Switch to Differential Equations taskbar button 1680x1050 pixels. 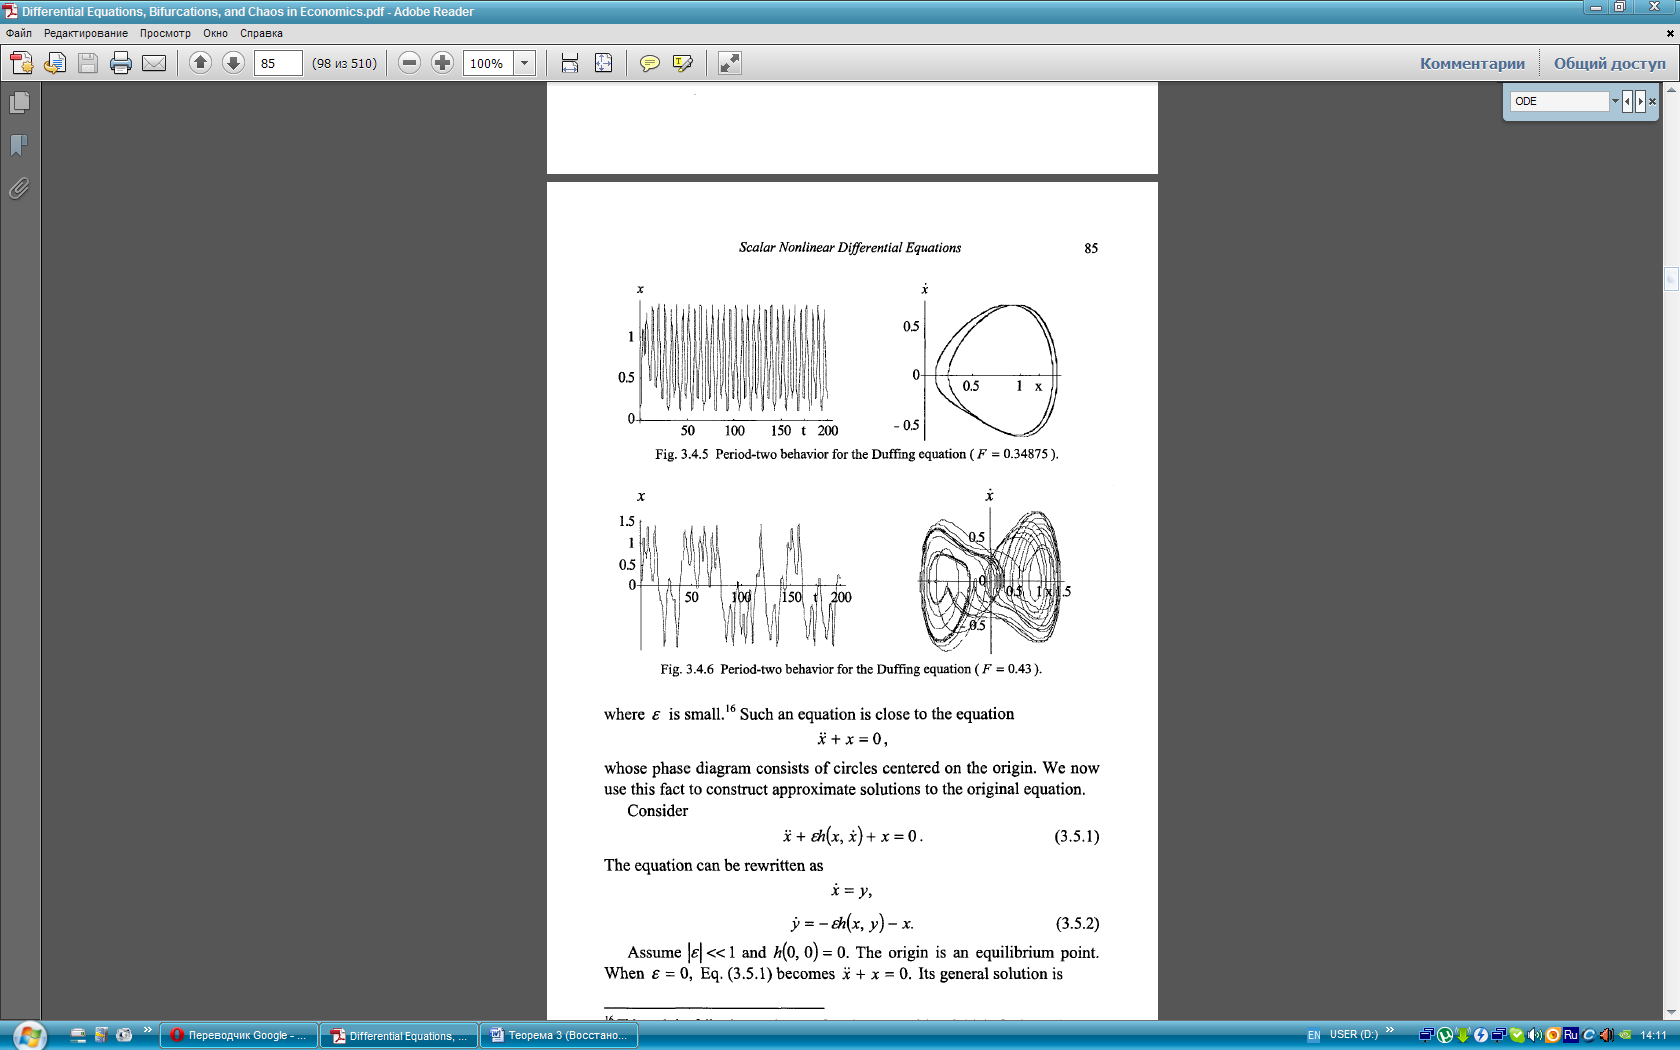tap(400, 1035)
